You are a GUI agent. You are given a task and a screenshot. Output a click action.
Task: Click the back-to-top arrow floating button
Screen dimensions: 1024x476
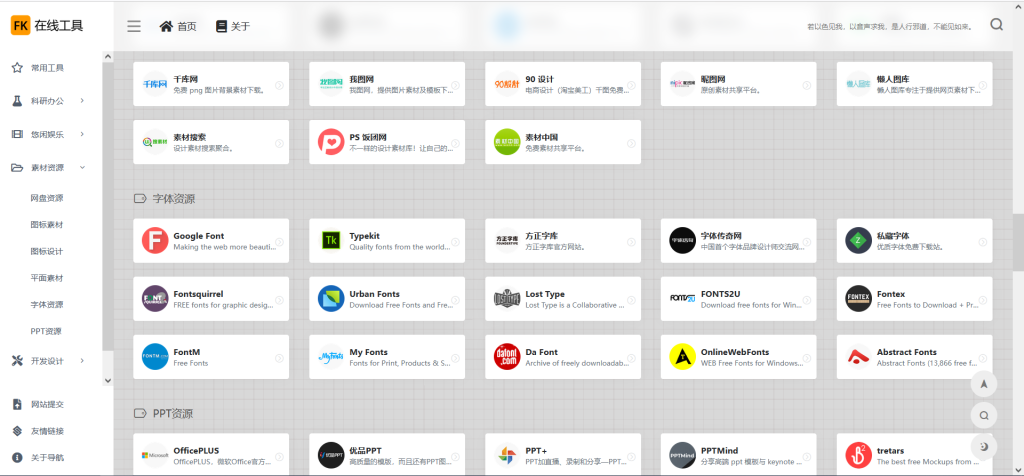(984, 383)
